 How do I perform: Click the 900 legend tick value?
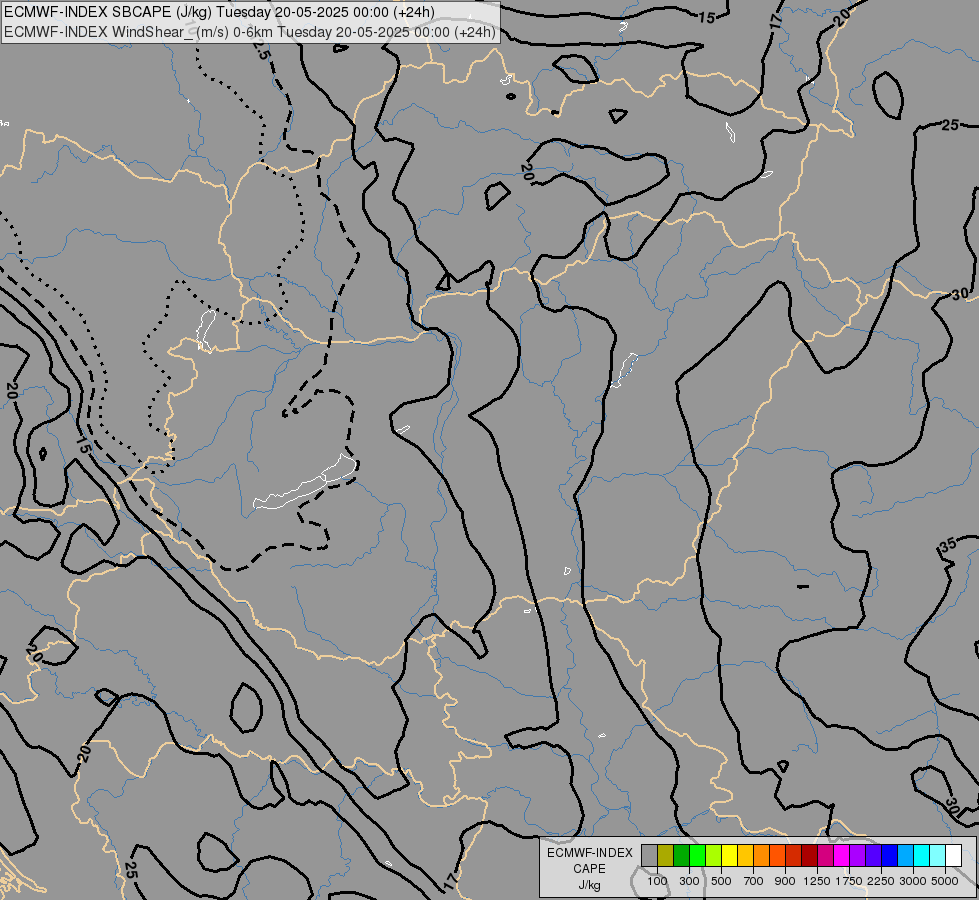[x=785, y=881]
